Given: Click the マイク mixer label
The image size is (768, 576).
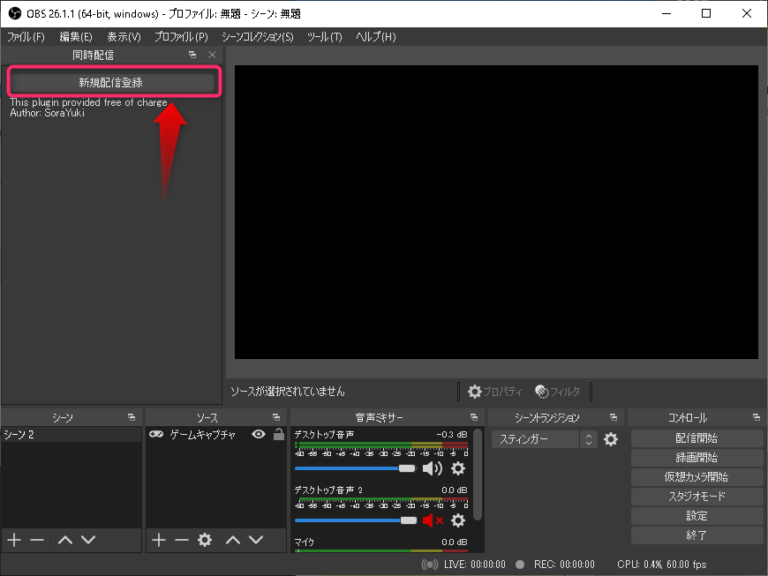Looking at the screenshot, I should point(304,542).
